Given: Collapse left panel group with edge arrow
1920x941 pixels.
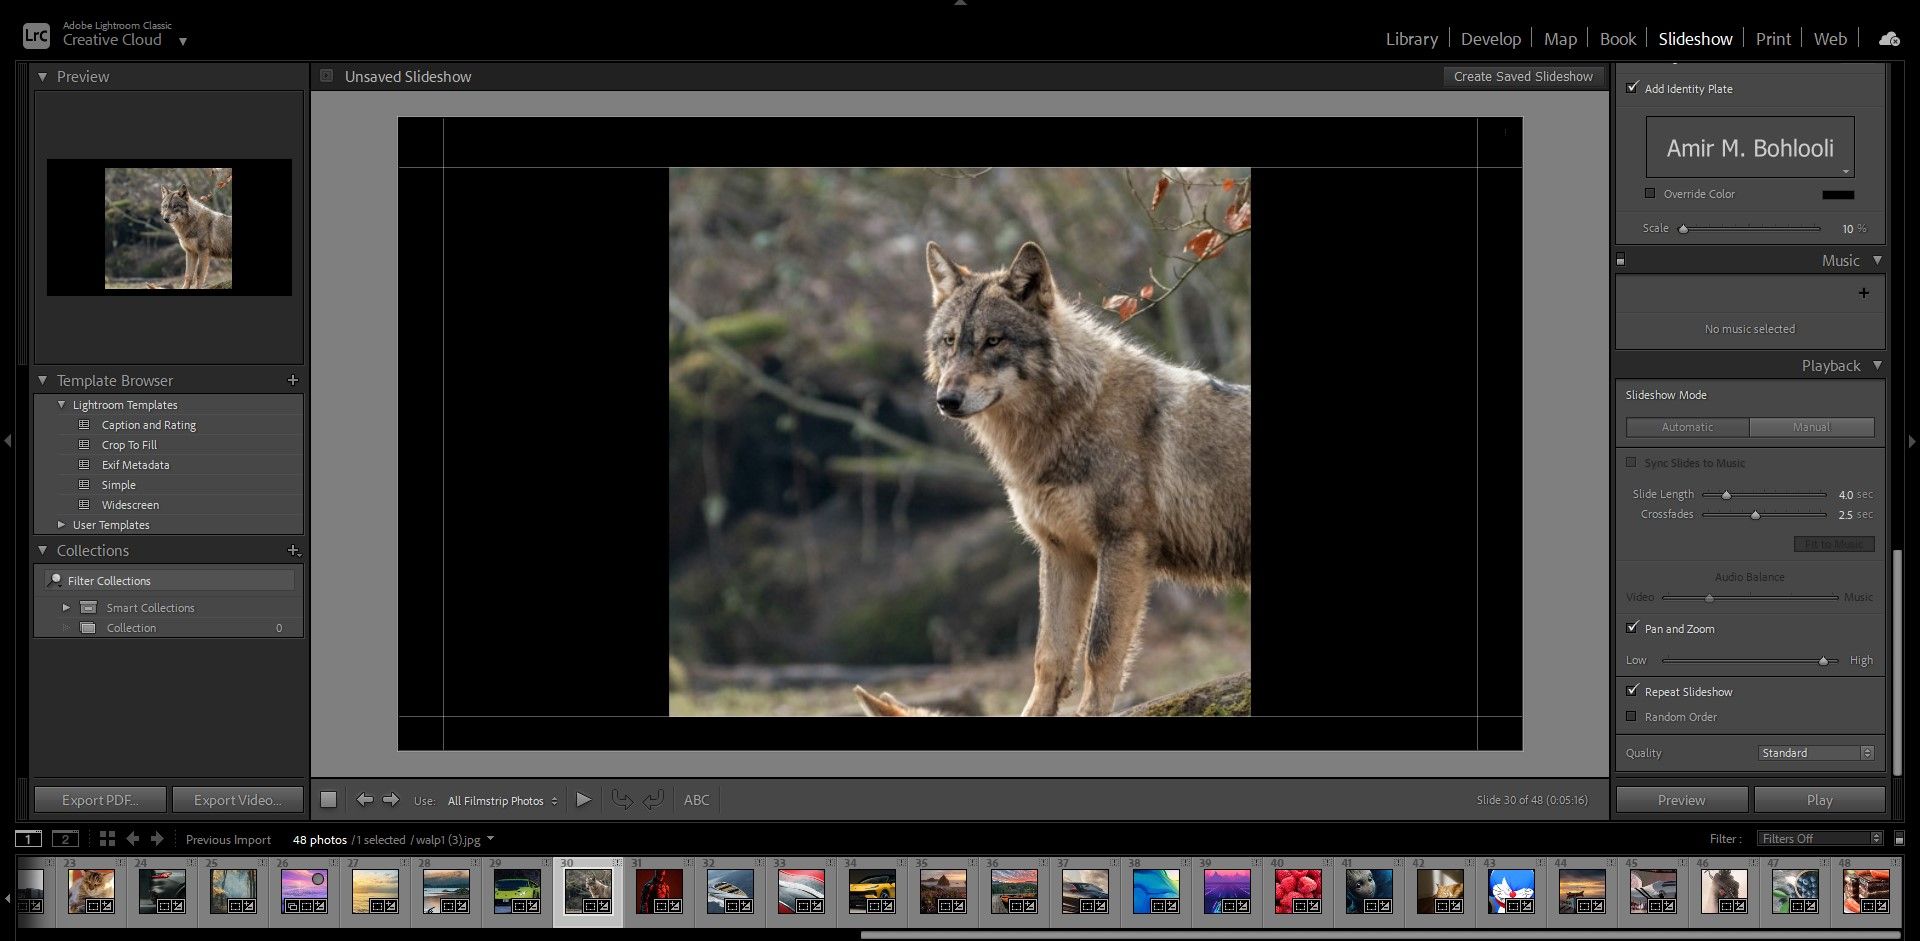Looking at the screenshot, I should pyautogui.click(x=8, y=440).
